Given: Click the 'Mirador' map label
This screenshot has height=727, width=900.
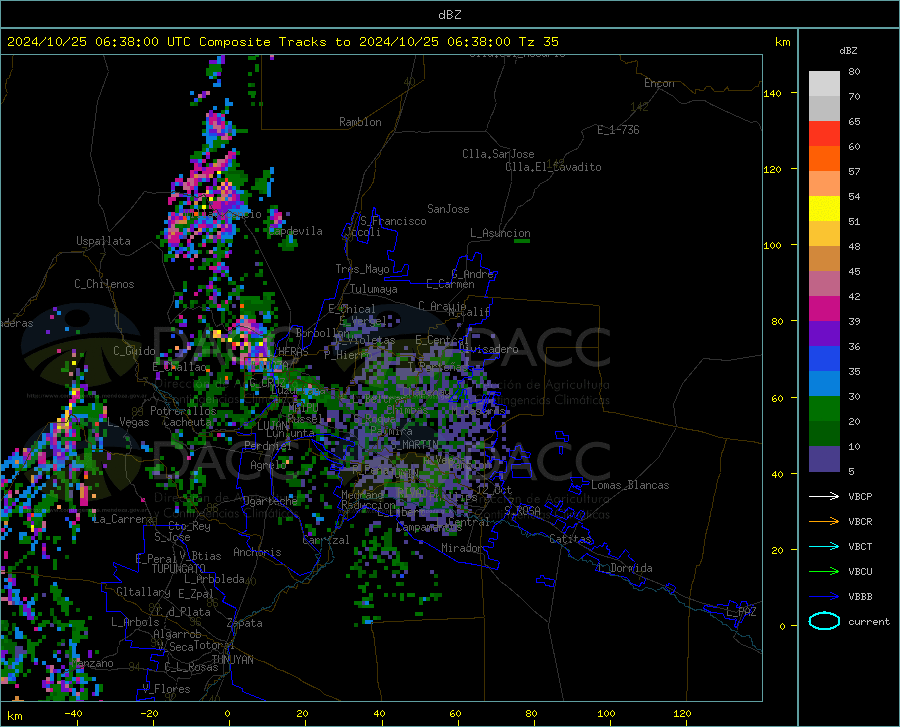Looking at the screenshot, I should click(461, 548).
